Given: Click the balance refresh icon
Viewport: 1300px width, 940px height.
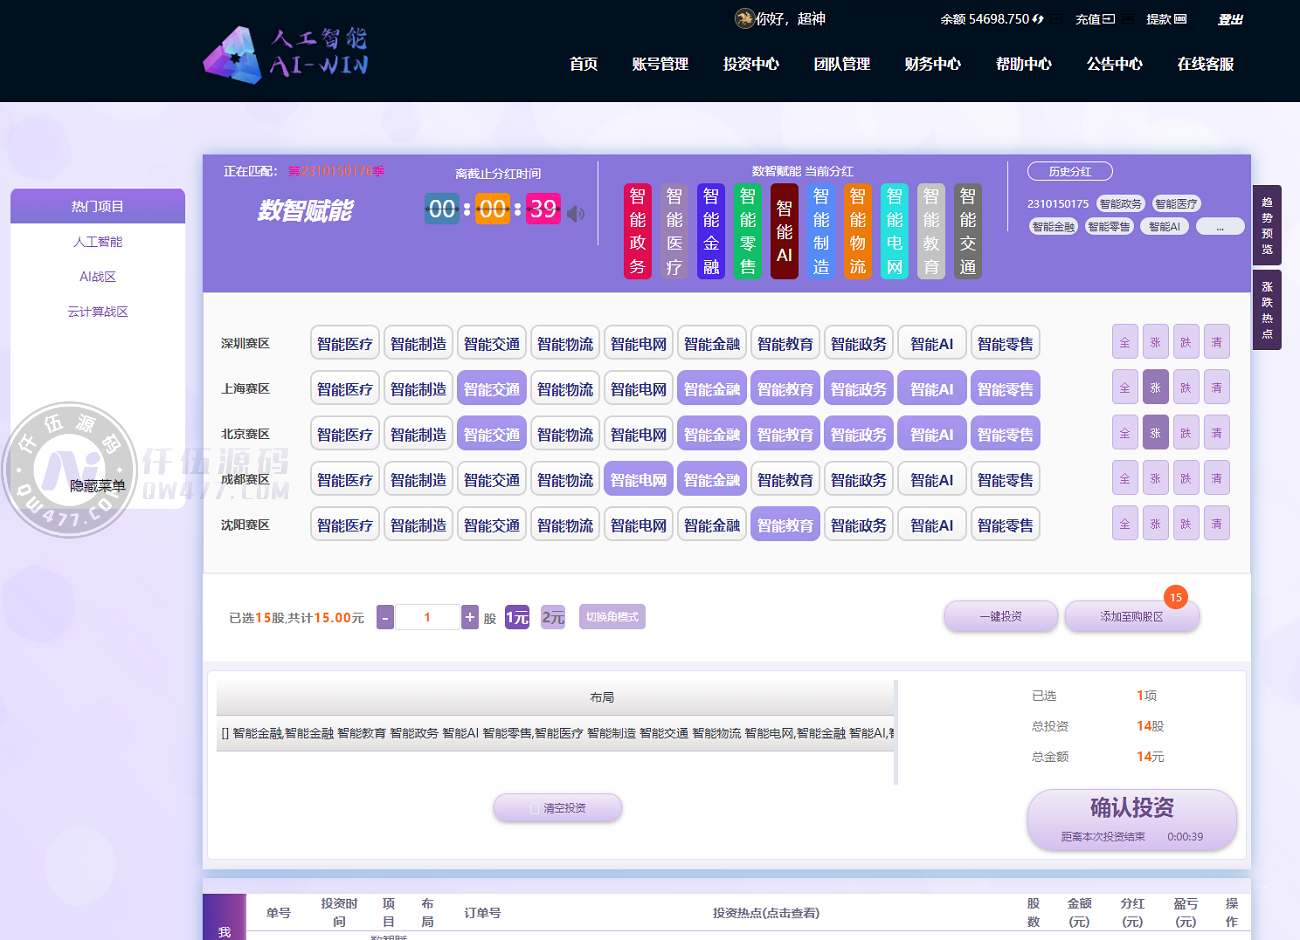Looking at the screenshot, I should 1038,19.
